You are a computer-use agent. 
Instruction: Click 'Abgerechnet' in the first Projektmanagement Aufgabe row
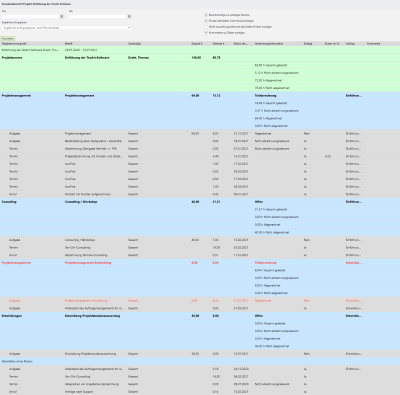pyautogui.click(x=263, y=134)
